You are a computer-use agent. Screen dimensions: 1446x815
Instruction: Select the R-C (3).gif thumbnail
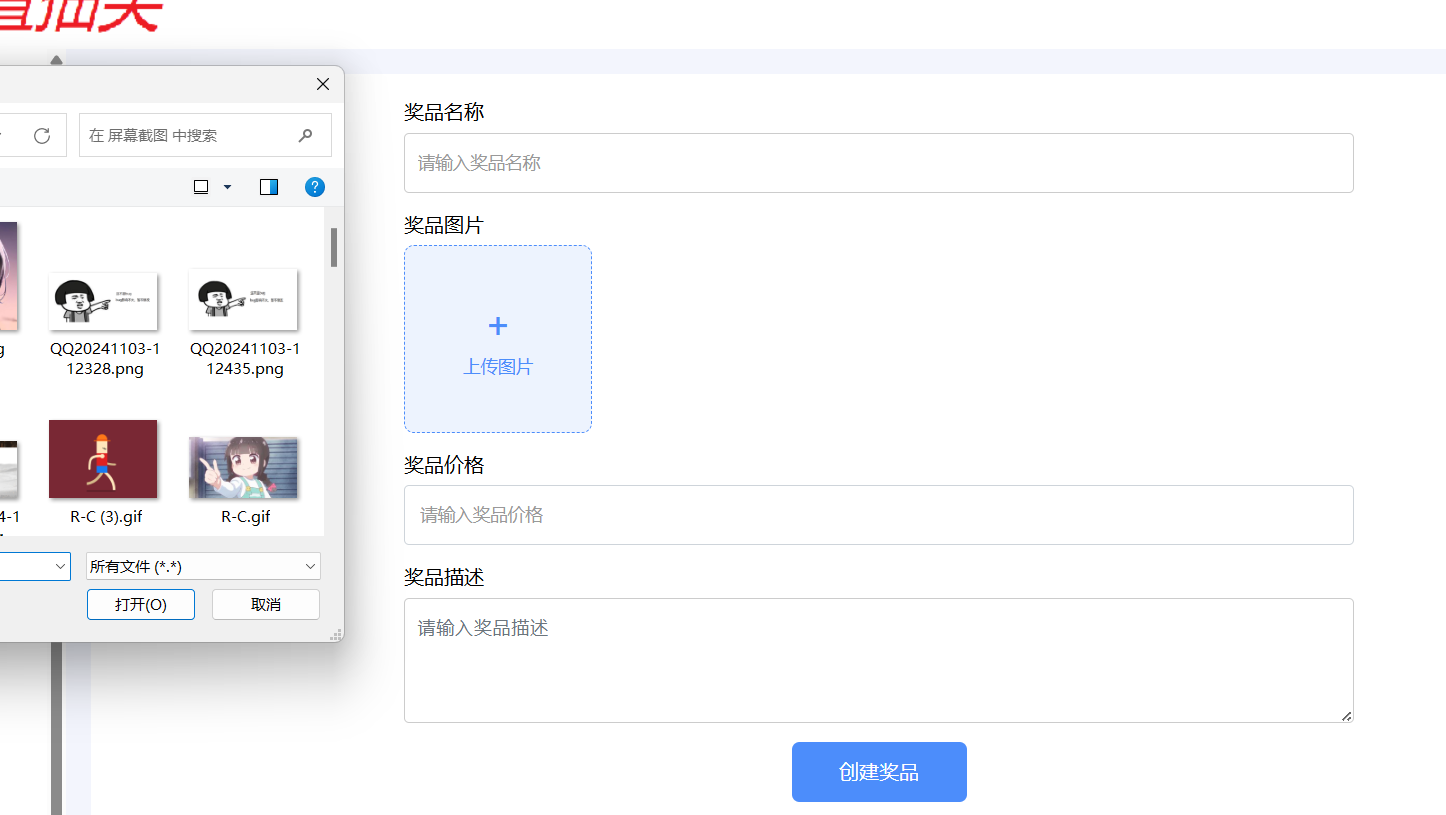point(103,459)
